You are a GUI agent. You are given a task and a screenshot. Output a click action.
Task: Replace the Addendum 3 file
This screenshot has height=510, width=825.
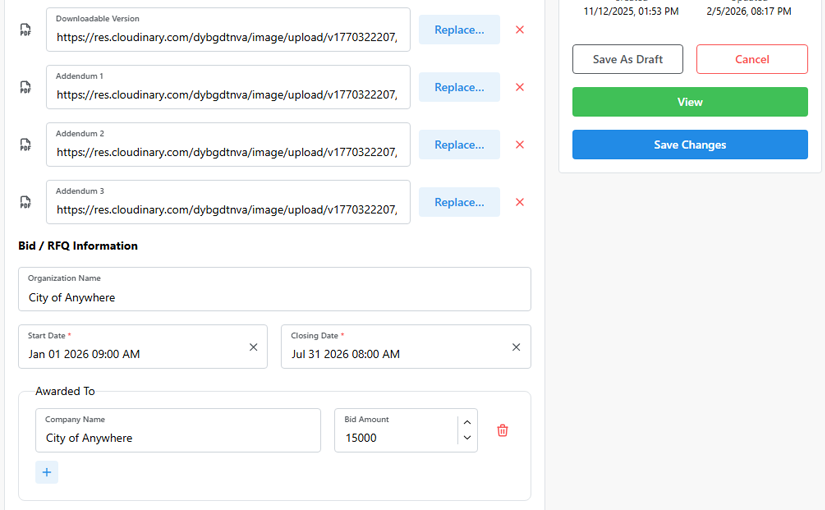(459, 202)
